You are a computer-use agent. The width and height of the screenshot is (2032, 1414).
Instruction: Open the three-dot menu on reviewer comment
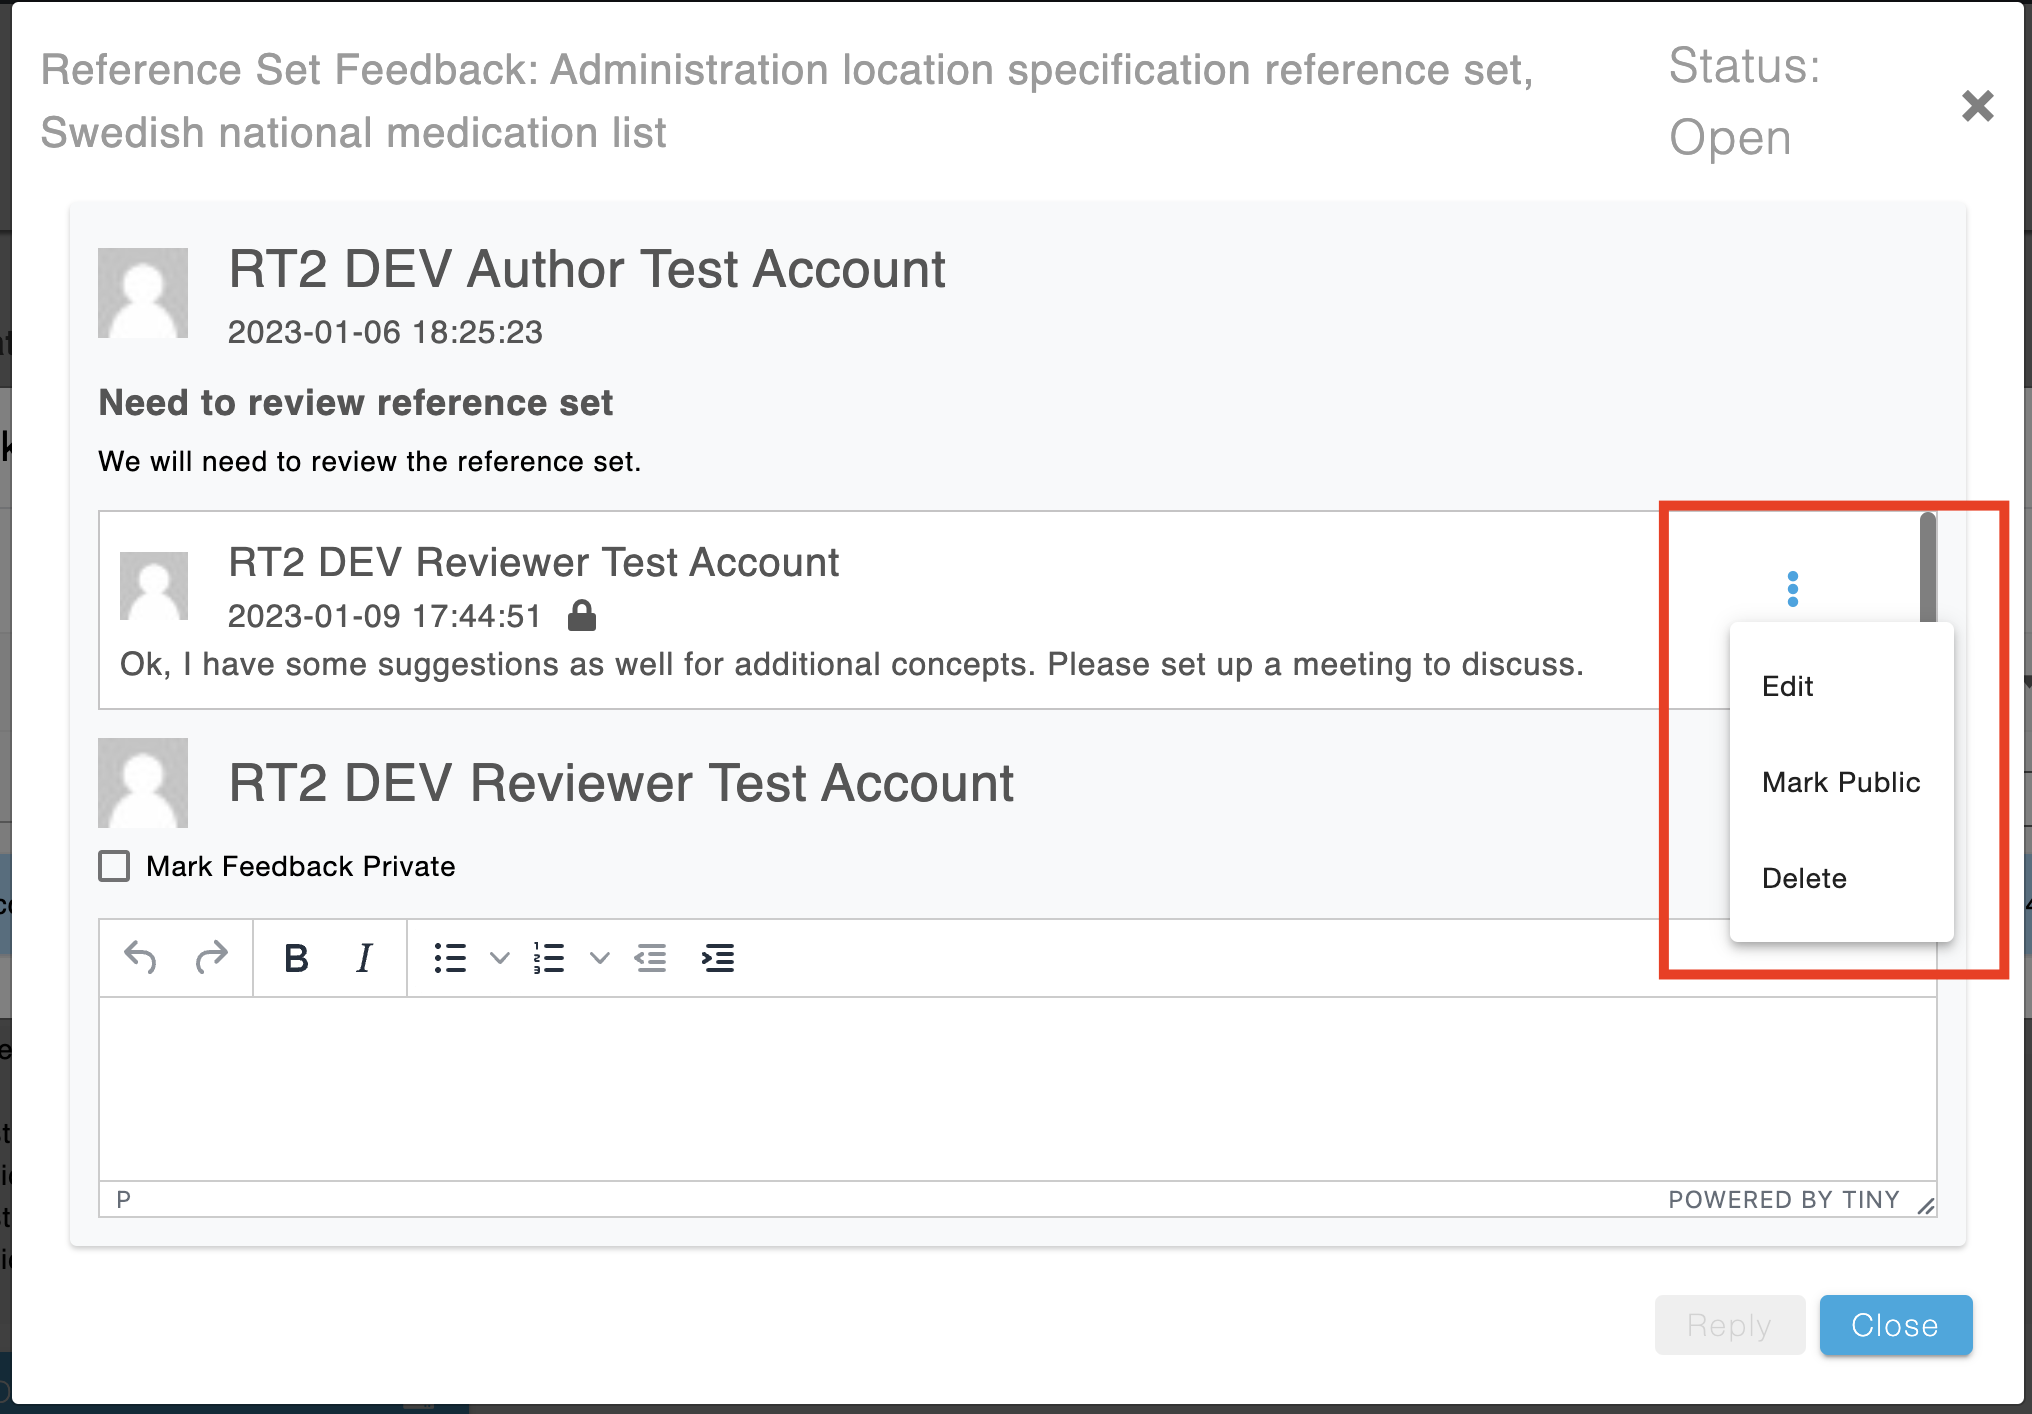tap(1793, 589)
